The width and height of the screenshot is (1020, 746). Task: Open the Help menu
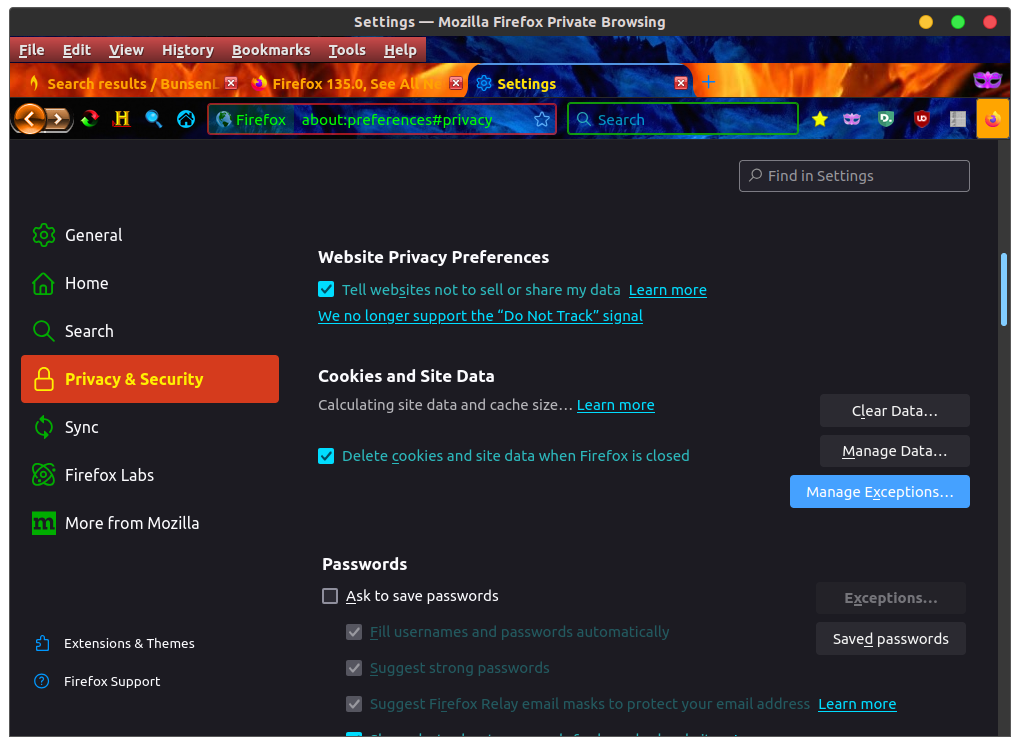click(x=400, y=50)
